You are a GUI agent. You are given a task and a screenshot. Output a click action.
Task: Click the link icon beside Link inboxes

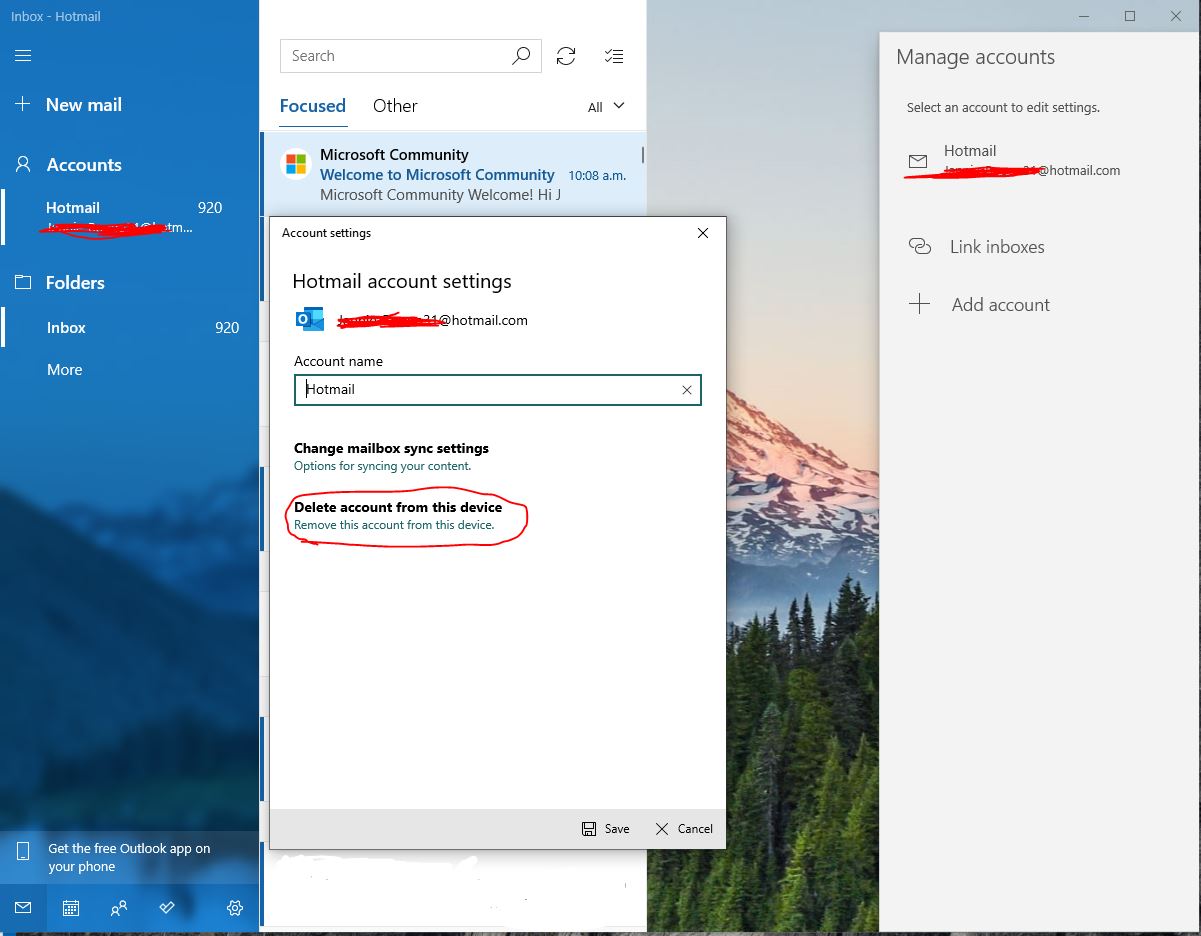tap(919, 246)
